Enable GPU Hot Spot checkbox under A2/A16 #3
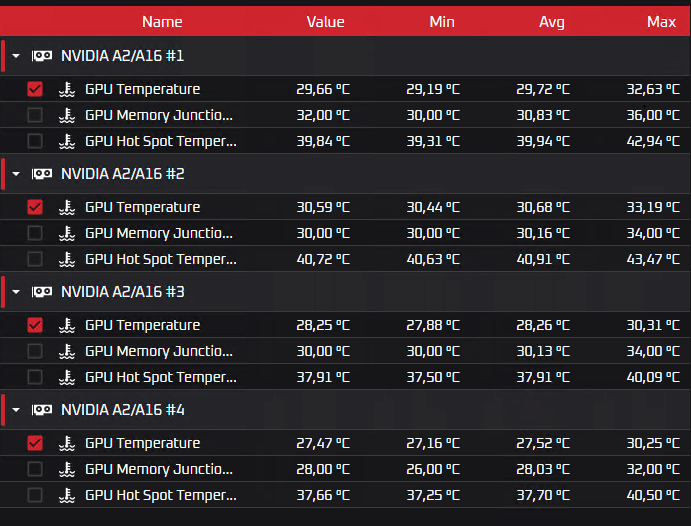The width and height of the screenshot is (691, 526). [x=35, y=377]
